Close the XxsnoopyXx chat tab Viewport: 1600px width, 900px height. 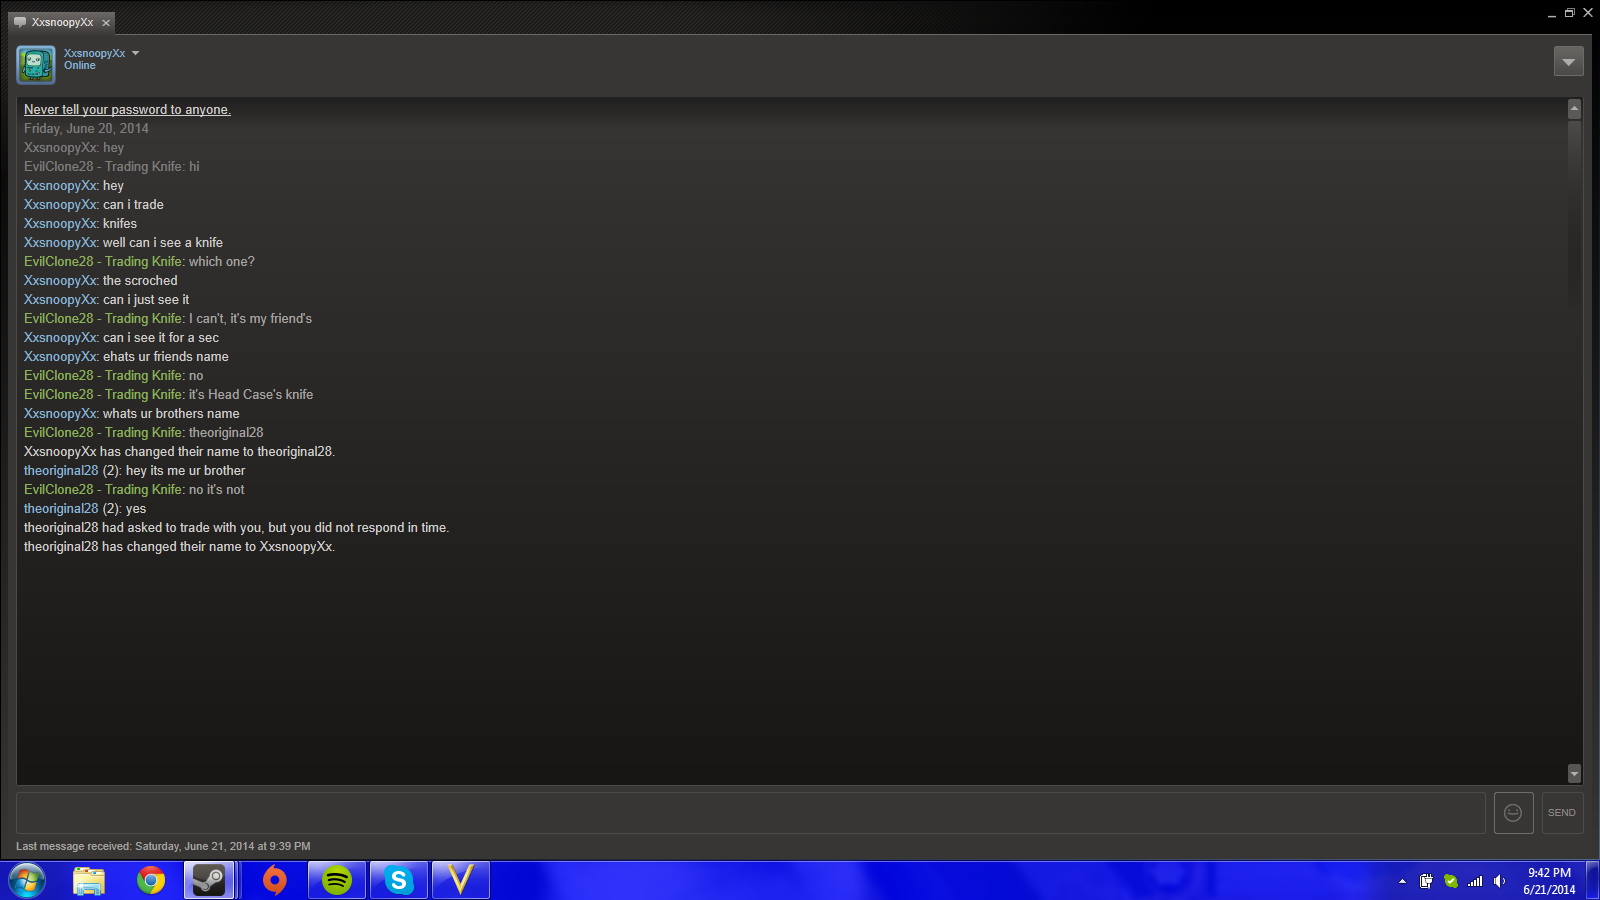[106, 23]
